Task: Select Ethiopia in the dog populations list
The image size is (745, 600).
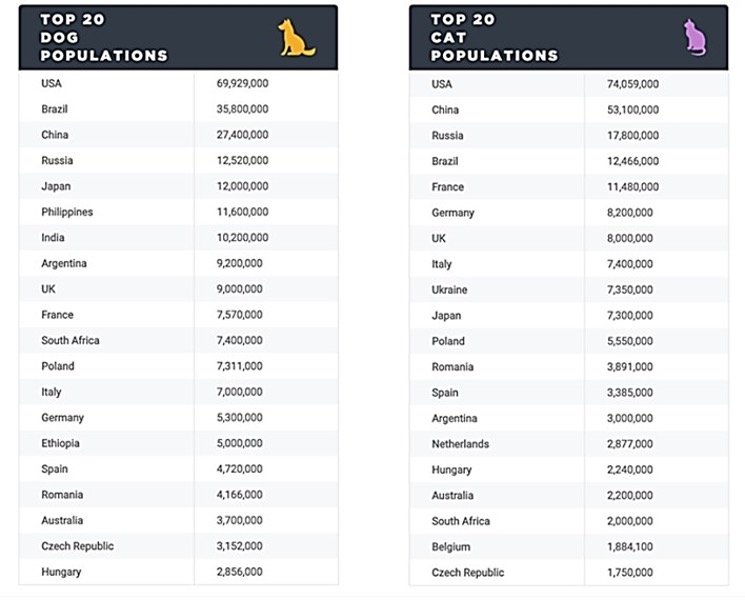Action: pyautogui.click(x=60, y=443)
